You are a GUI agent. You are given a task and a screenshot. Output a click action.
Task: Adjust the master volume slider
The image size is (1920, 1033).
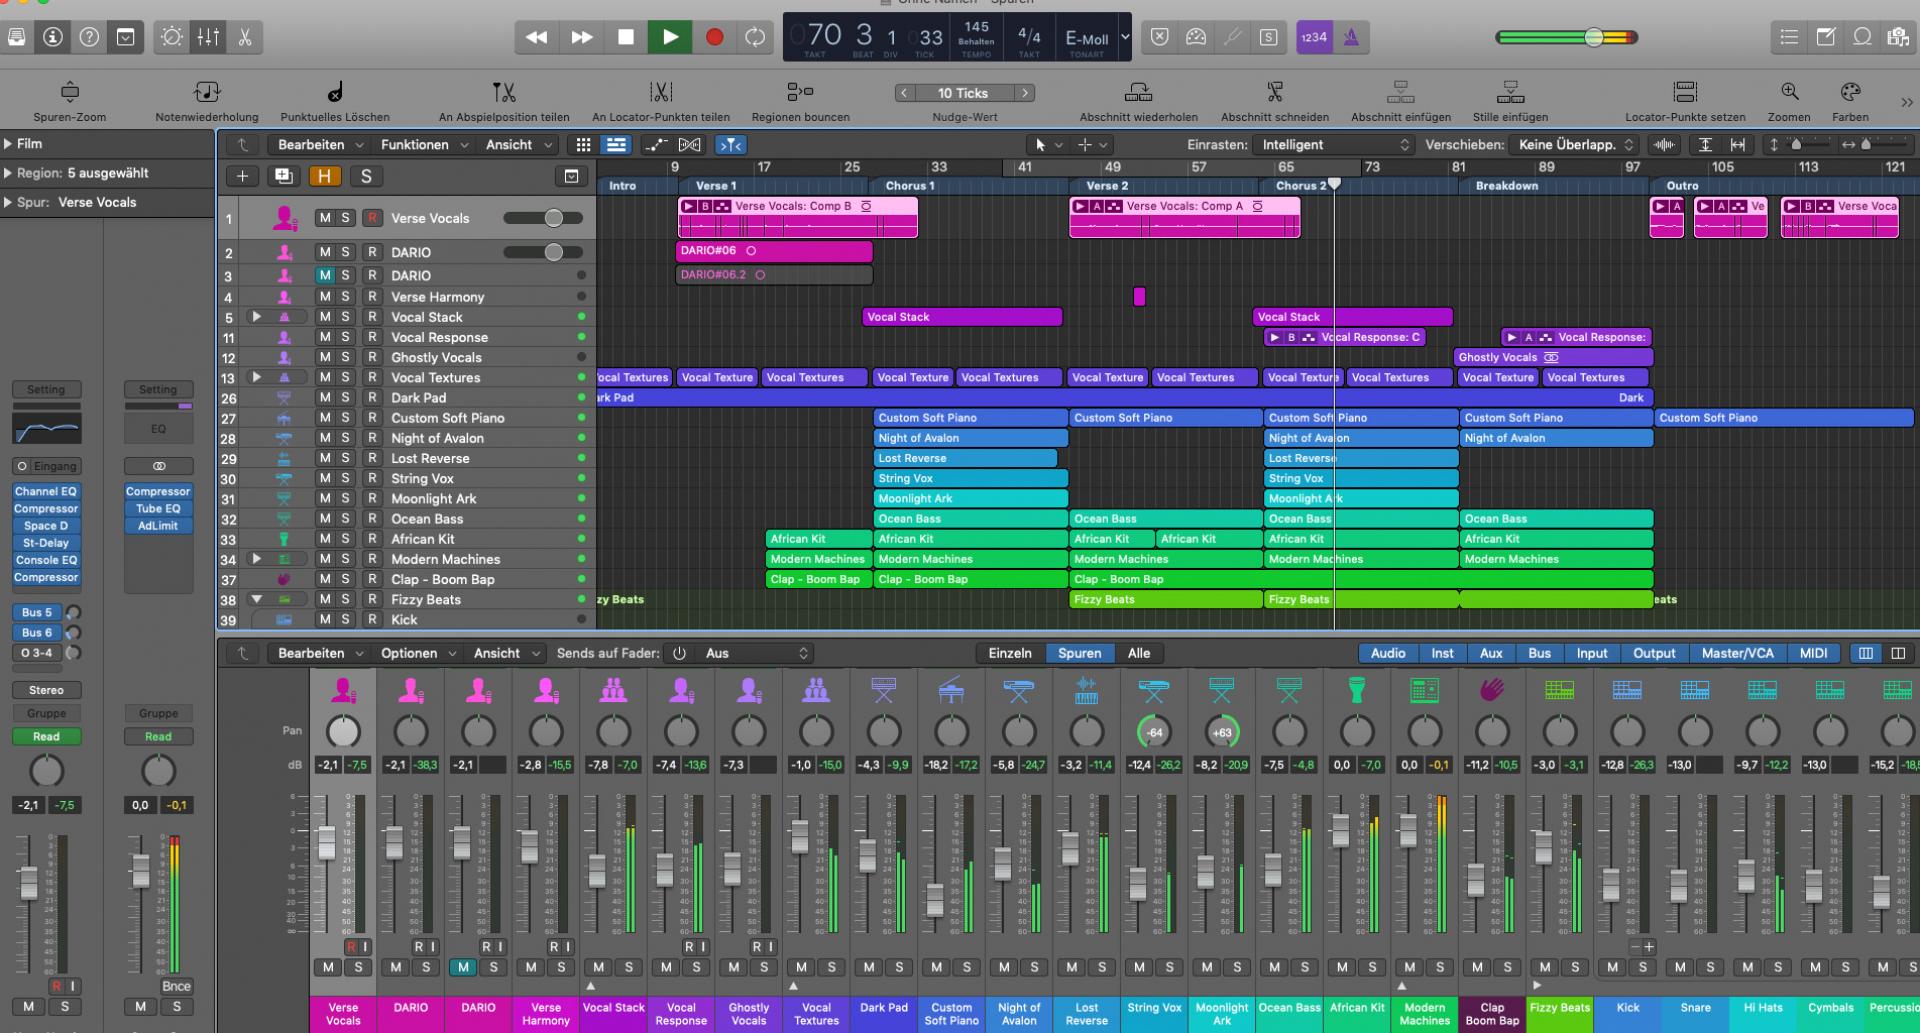(1567, 37)
